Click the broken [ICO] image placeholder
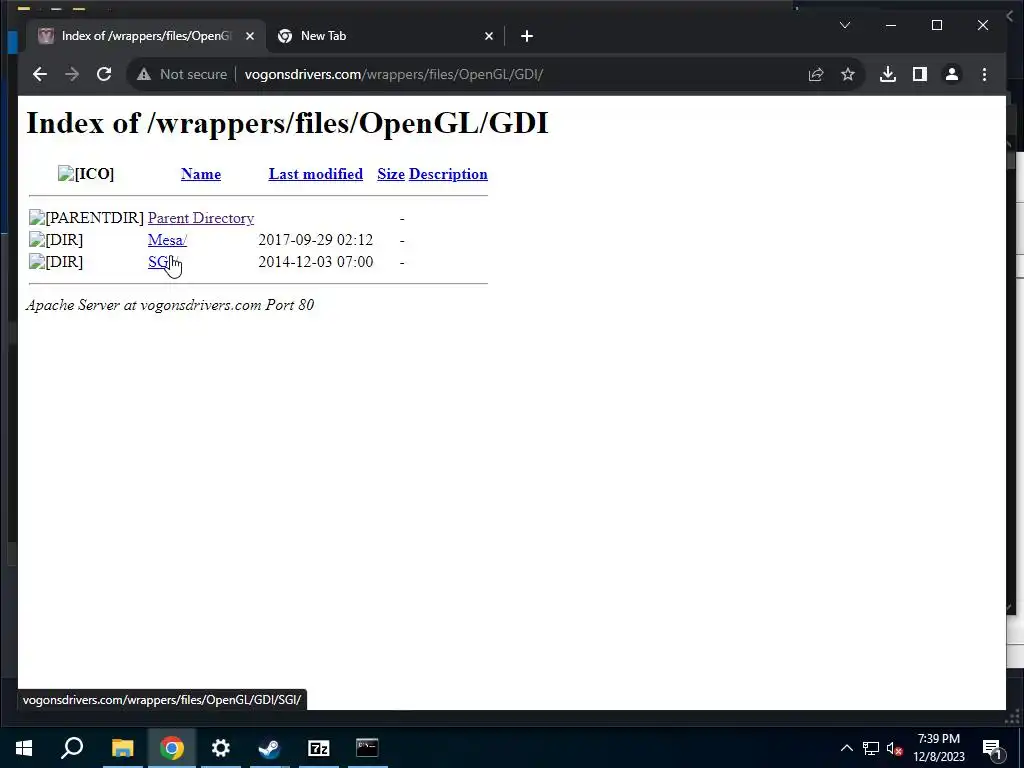This screenshot has height=768, width=1024. tap(86, 174)
